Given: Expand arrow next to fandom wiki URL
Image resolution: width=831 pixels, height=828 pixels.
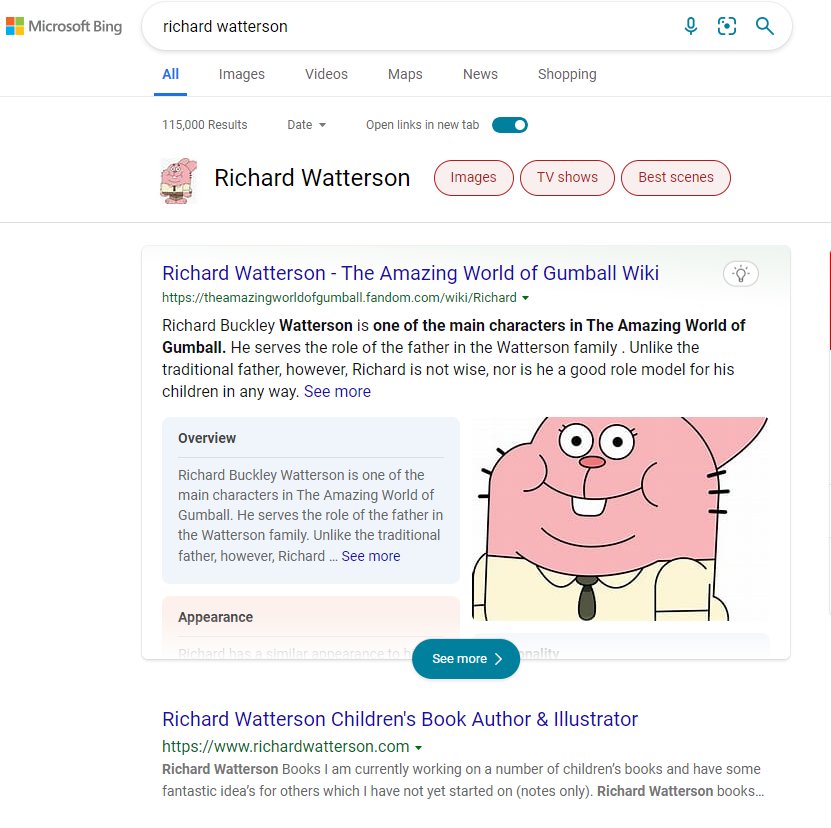Looking at the screenshot, I should pos(526,298).
